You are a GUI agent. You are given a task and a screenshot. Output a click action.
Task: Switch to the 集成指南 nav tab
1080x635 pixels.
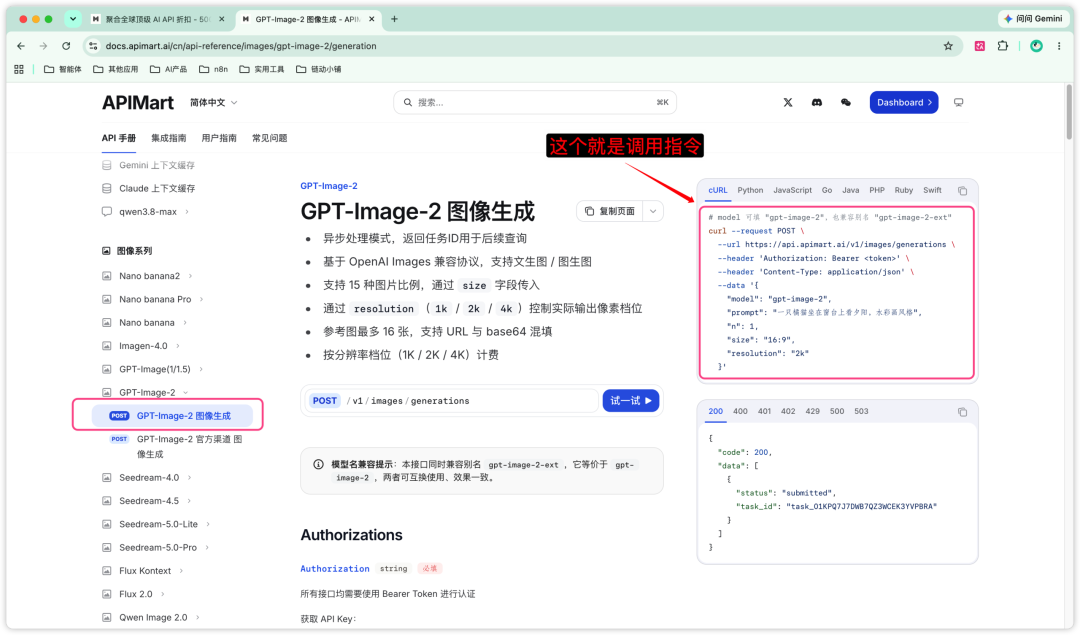(169, 138)
